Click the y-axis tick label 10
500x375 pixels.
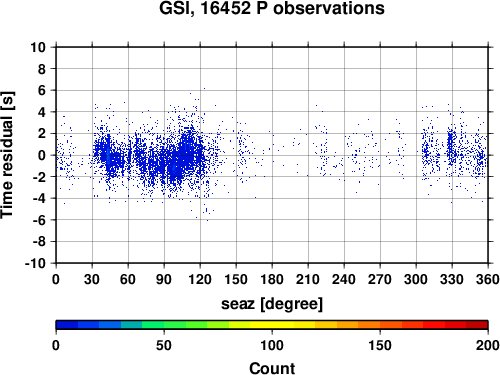(x=38, y=47)
